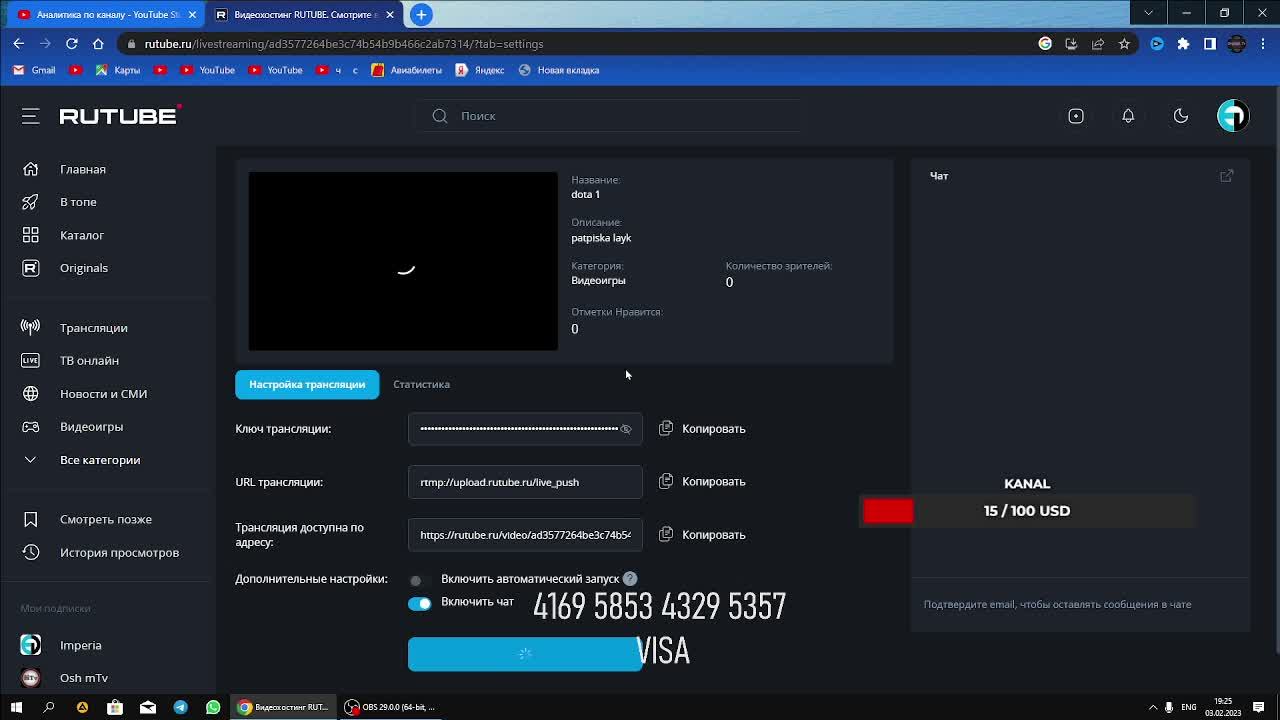Click Подтвердите email chat notice
This screenshot has width=1280, height=720.
(1057, 604)
